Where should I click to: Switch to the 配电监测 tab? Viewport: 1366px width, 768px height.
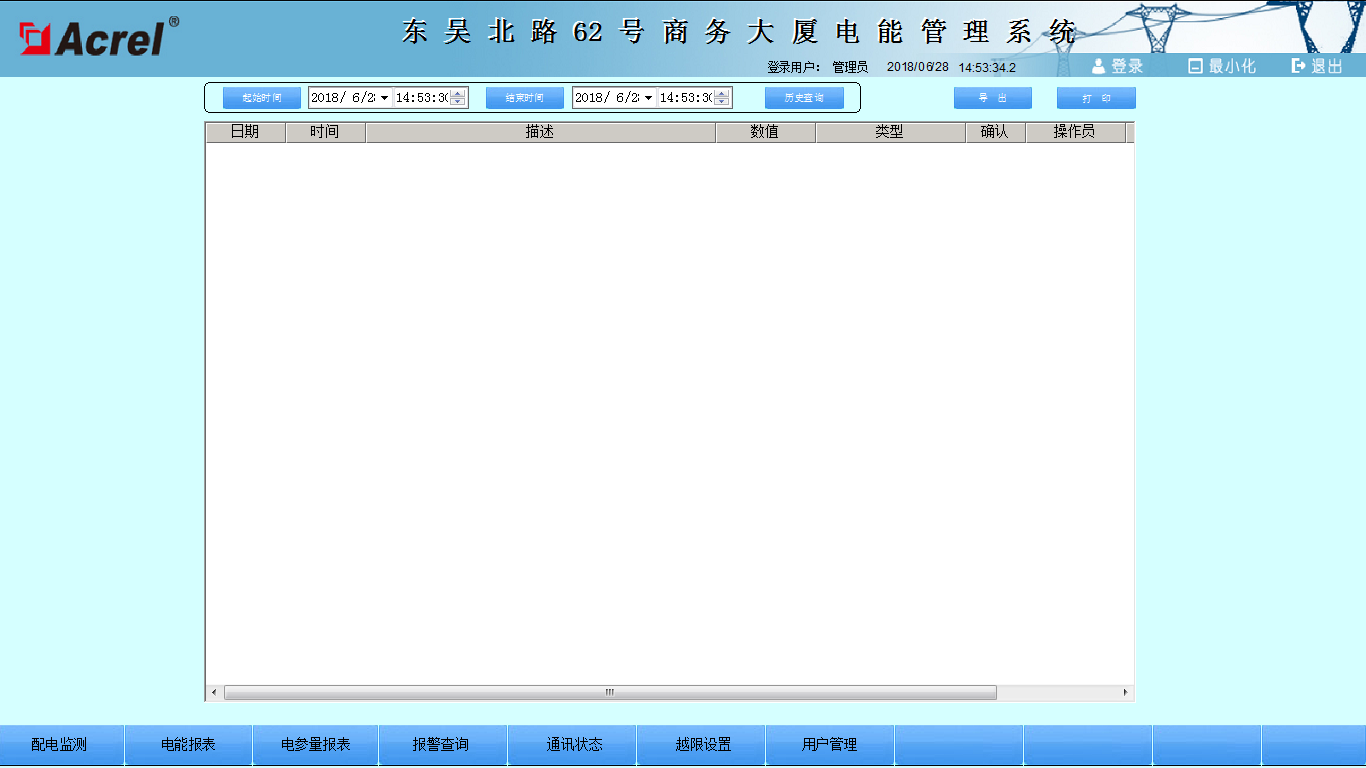coord(60,745)
